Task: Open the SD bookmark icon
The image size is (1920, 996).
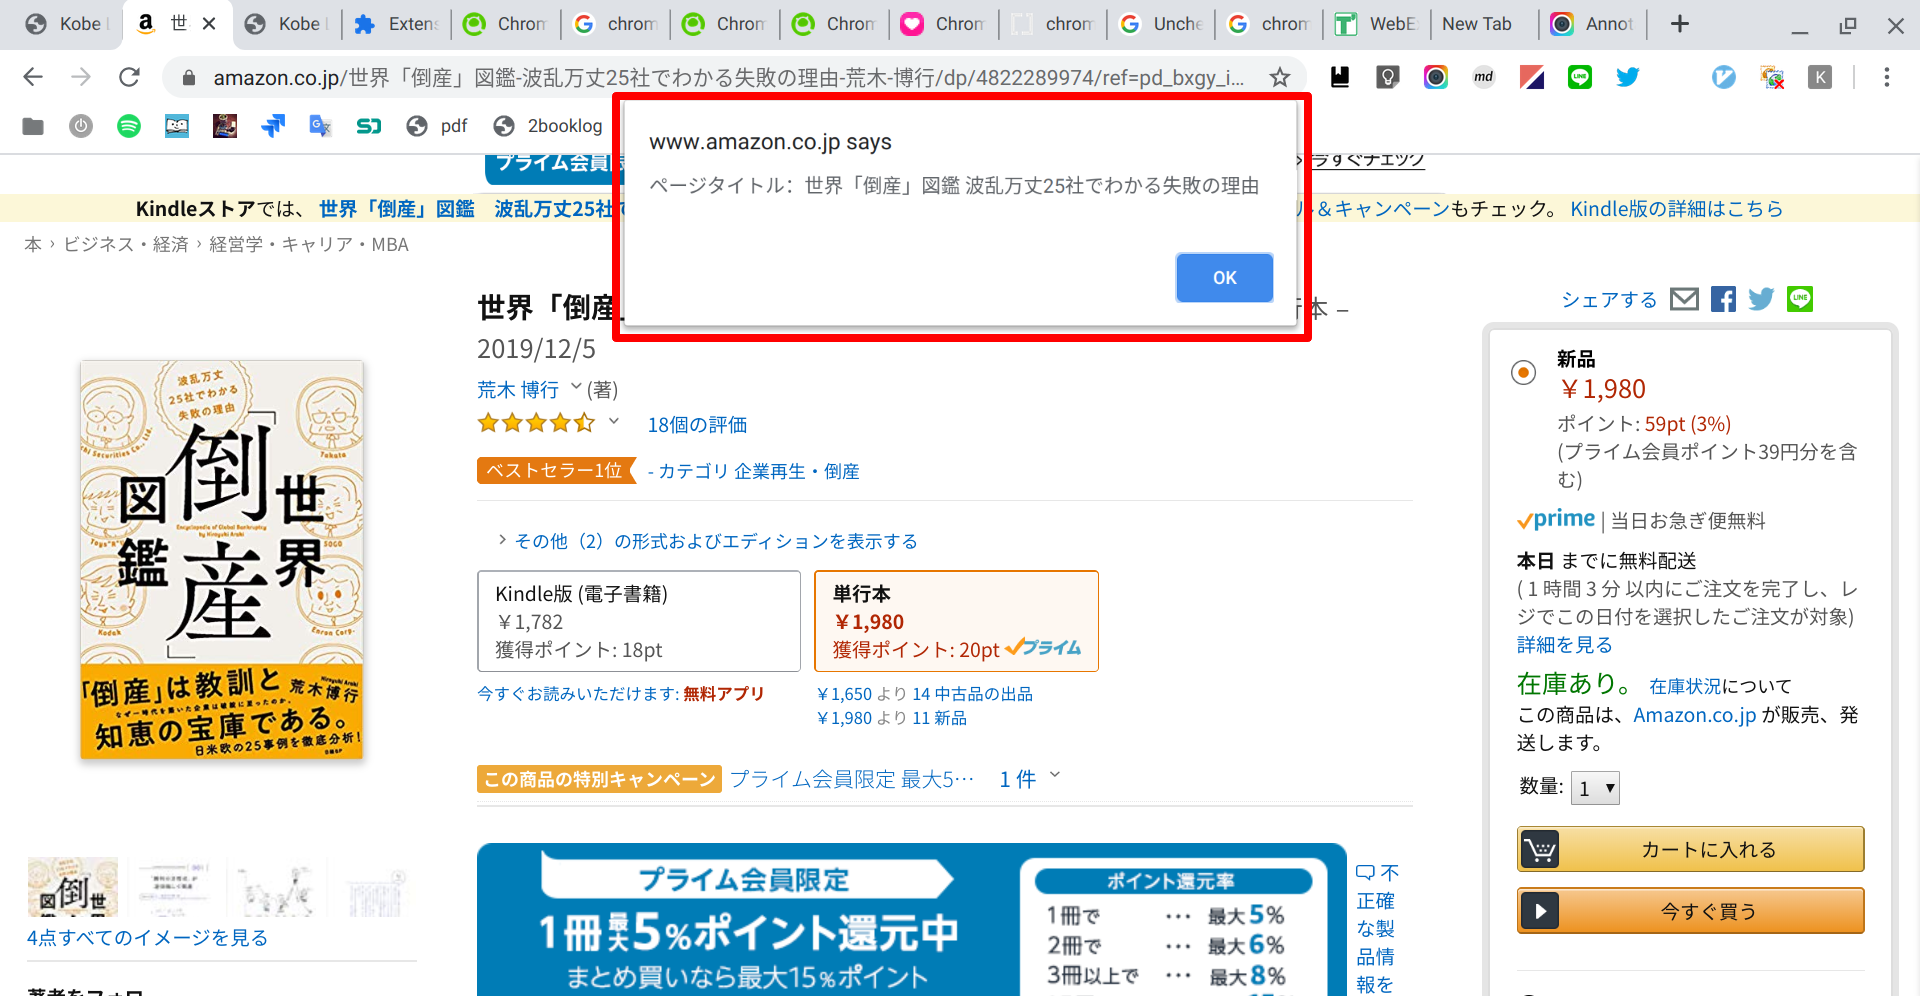Action: point(369,126)
